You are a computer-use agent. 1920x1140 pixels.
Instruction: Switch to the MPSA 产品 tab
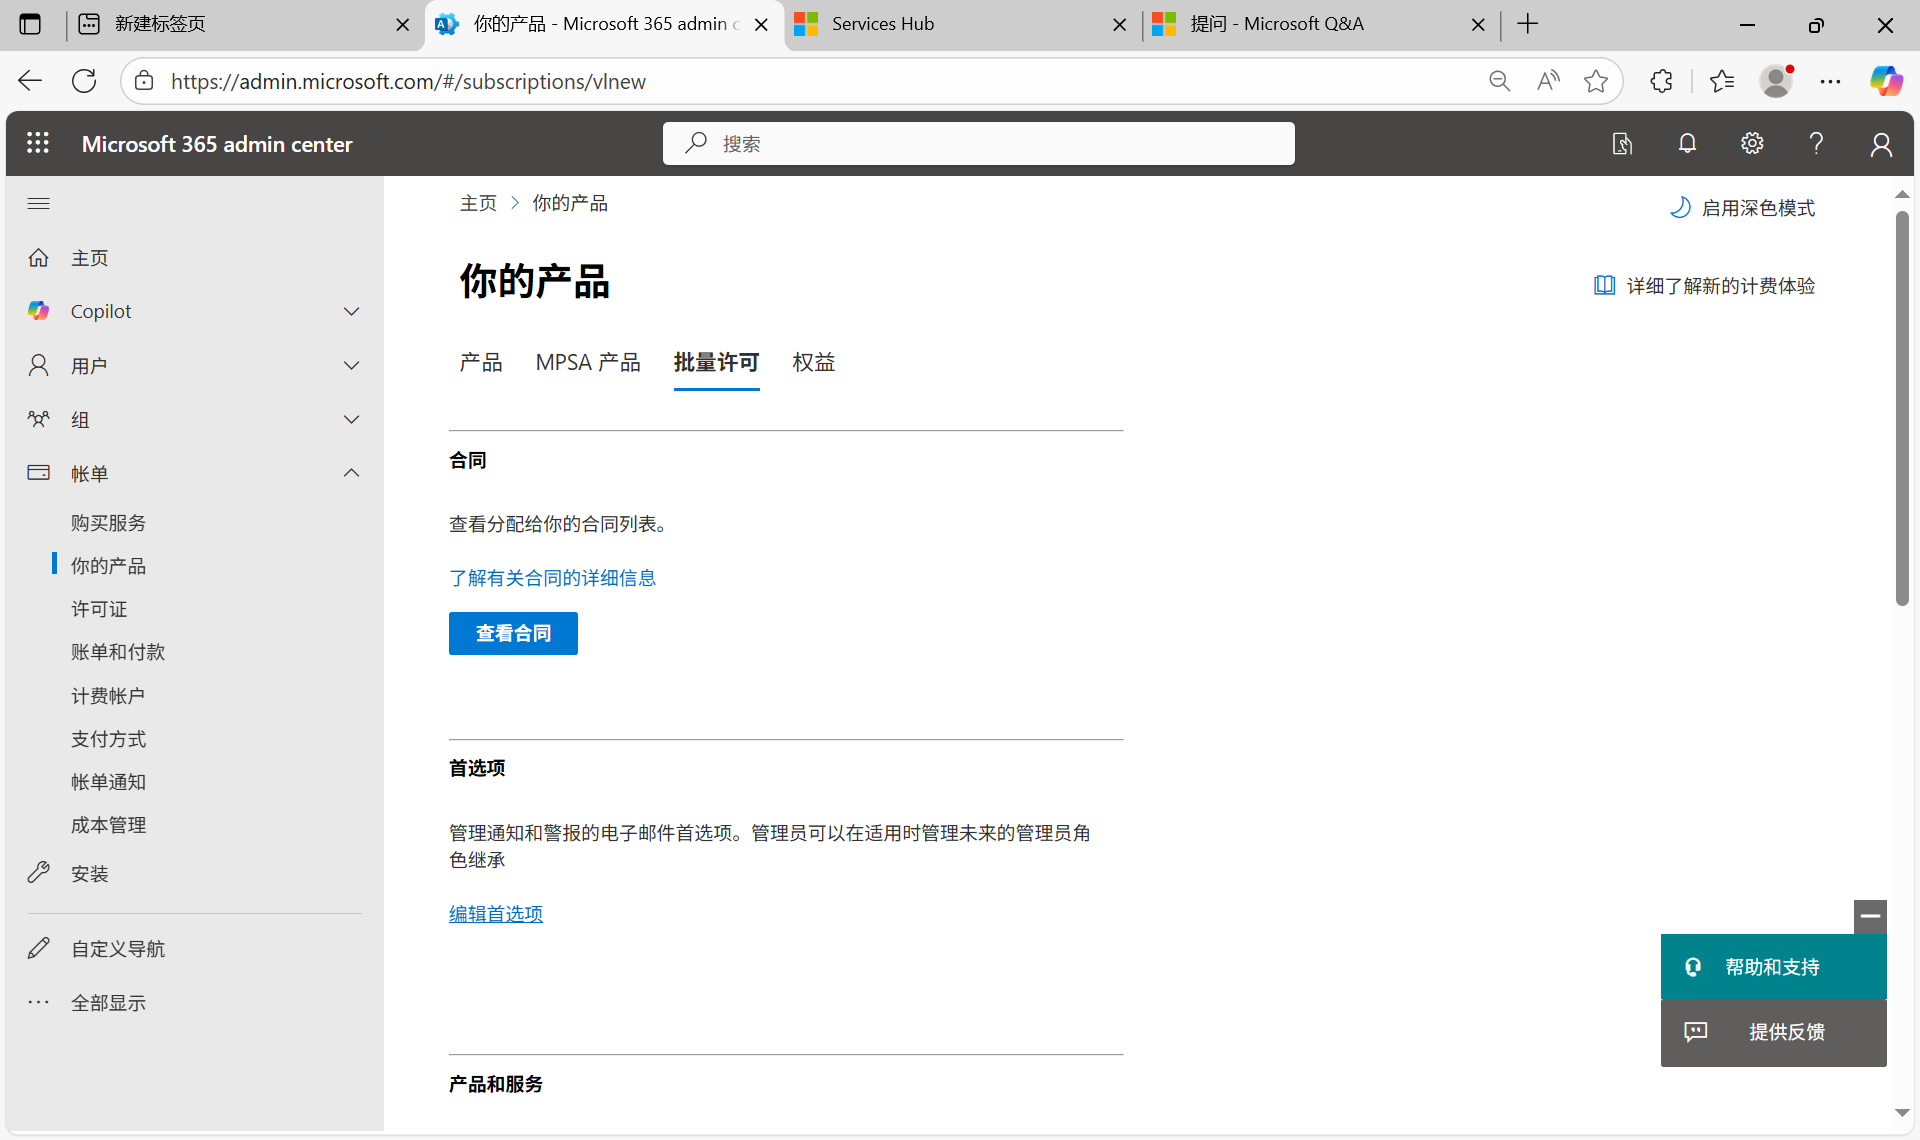click(x=588, y=362)
